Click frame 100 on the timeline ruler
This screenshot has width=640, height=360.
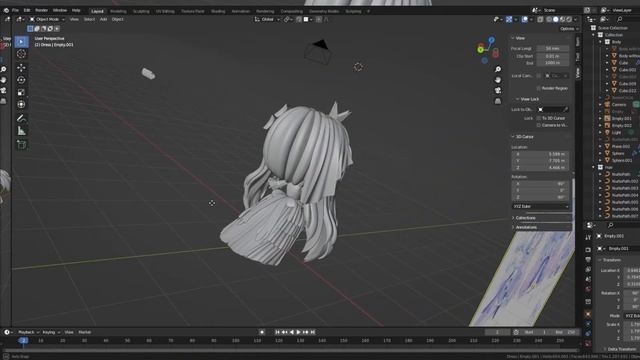(236, 340)
